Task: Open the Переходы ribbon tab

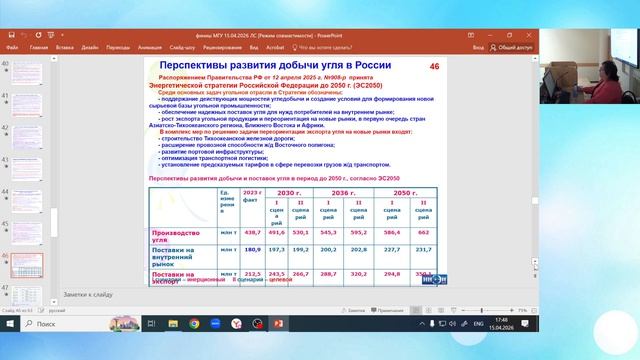Action: [x=118, y=47]
